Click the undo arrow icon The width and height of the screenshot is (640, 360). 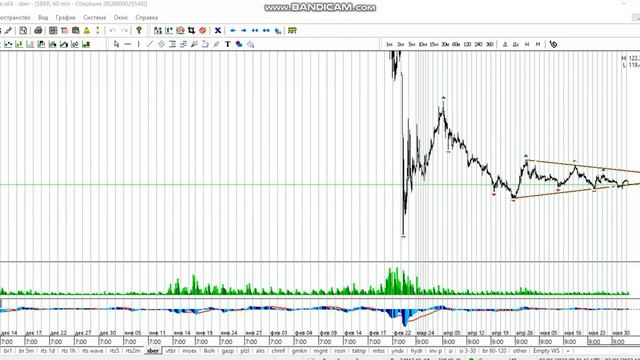tap(113, 31)
